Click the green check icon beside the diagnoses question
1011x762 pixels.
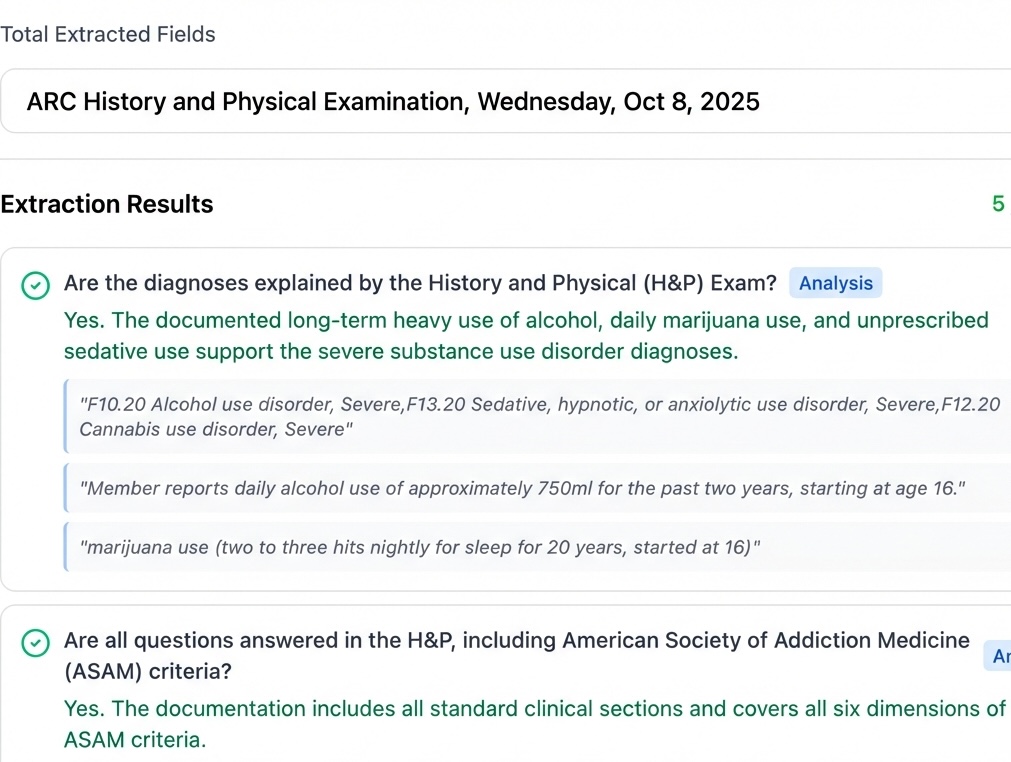click(x=36, y=286)
